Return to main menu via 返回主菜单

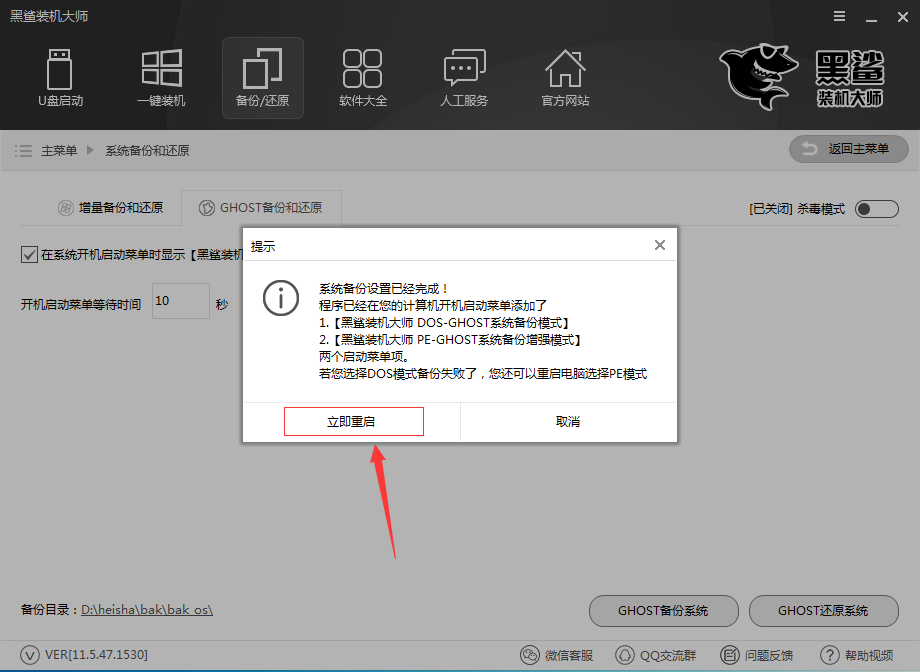848,148
